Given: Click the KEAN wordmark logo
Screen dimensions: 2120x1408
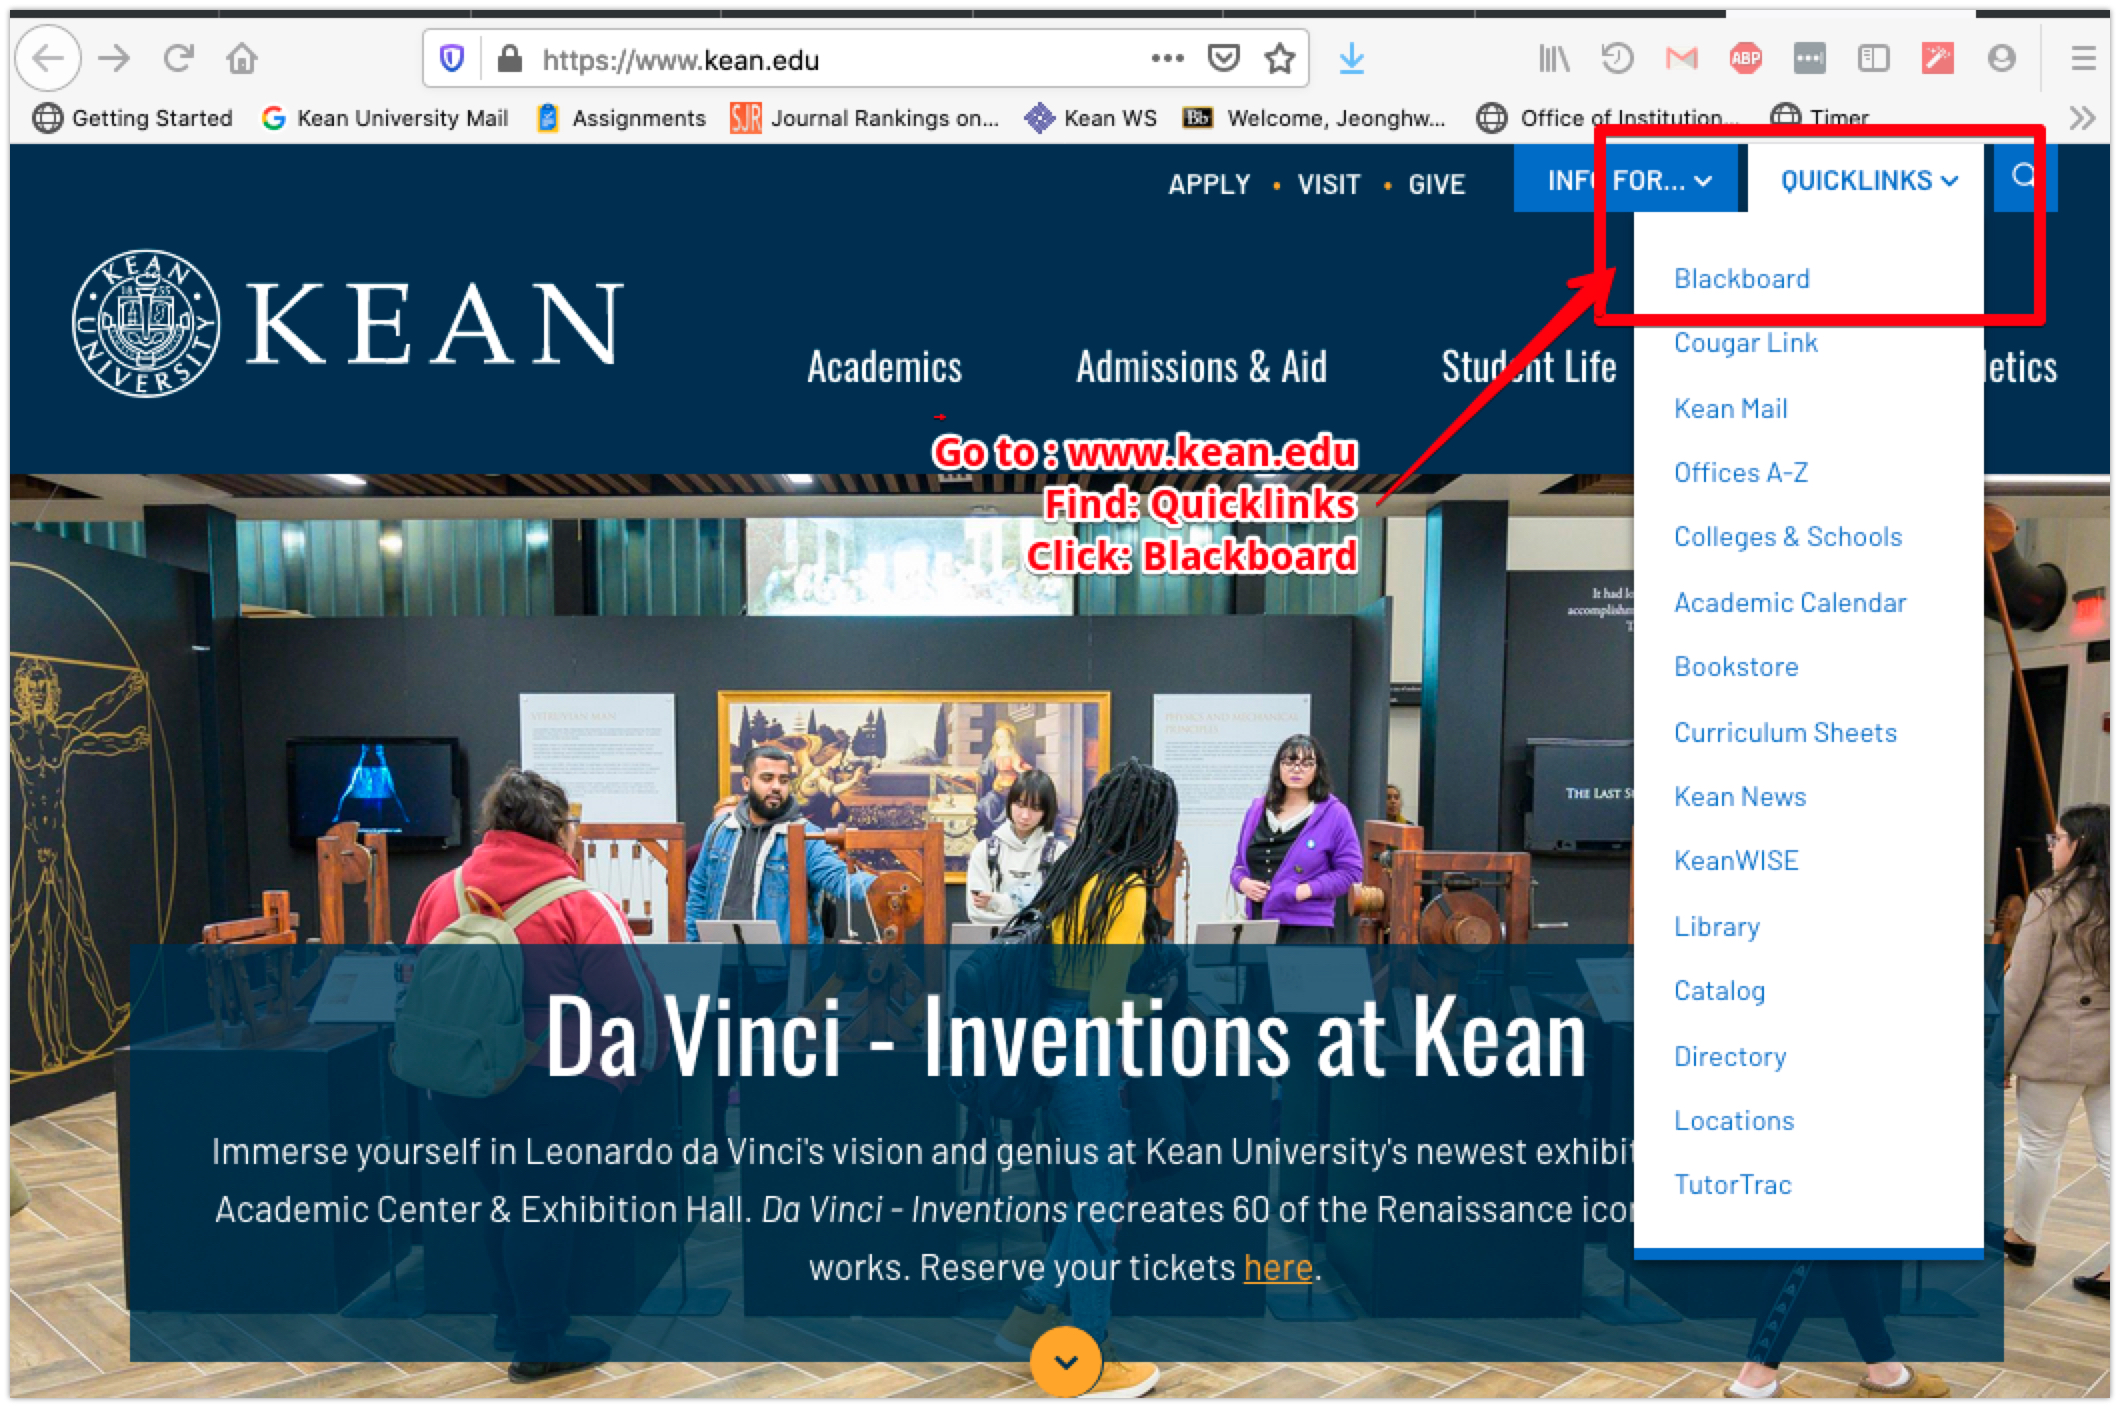Looking at the screenshot, I should [x=434, y=323].
